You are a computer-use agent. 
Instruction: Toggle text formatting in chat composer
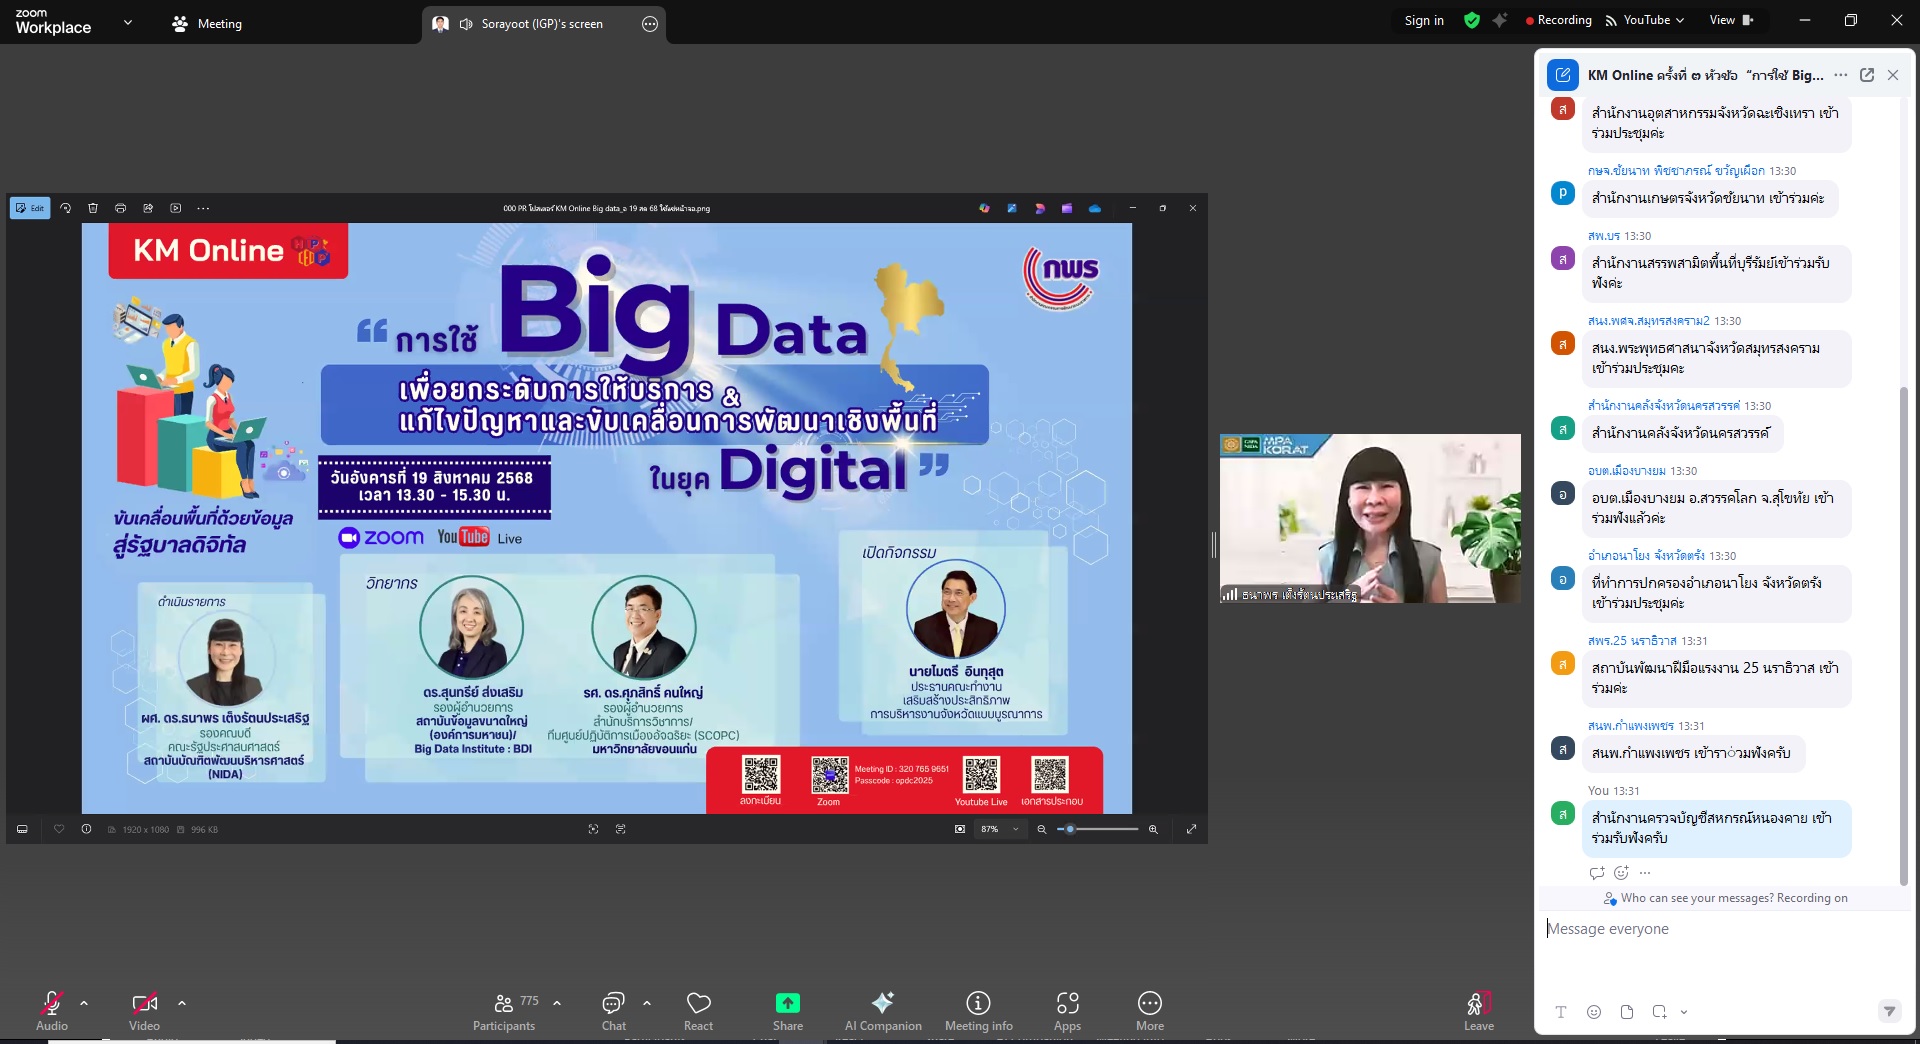(x=1560, y=1012)
